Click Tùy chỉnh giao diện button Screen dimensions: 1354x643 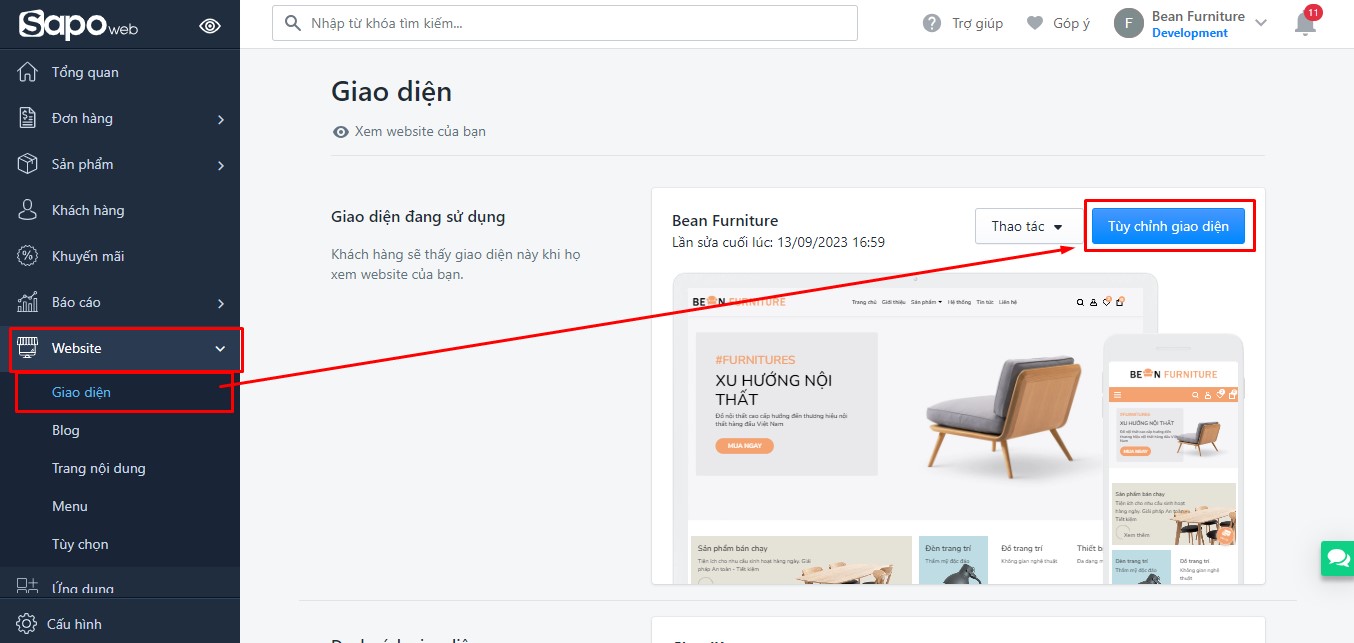(x=1168, y=226)
